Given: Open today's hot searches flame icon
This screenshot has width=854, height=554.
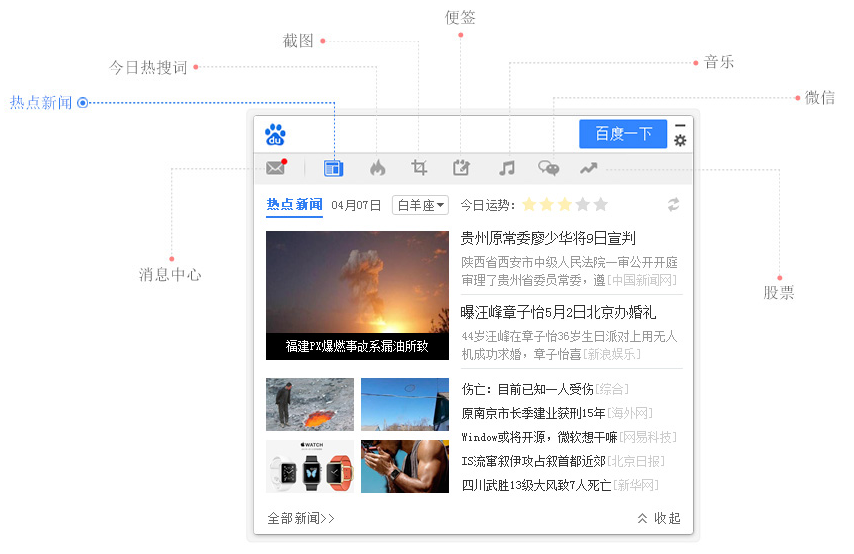Looking at the screenshot, I should pos(377,168).
